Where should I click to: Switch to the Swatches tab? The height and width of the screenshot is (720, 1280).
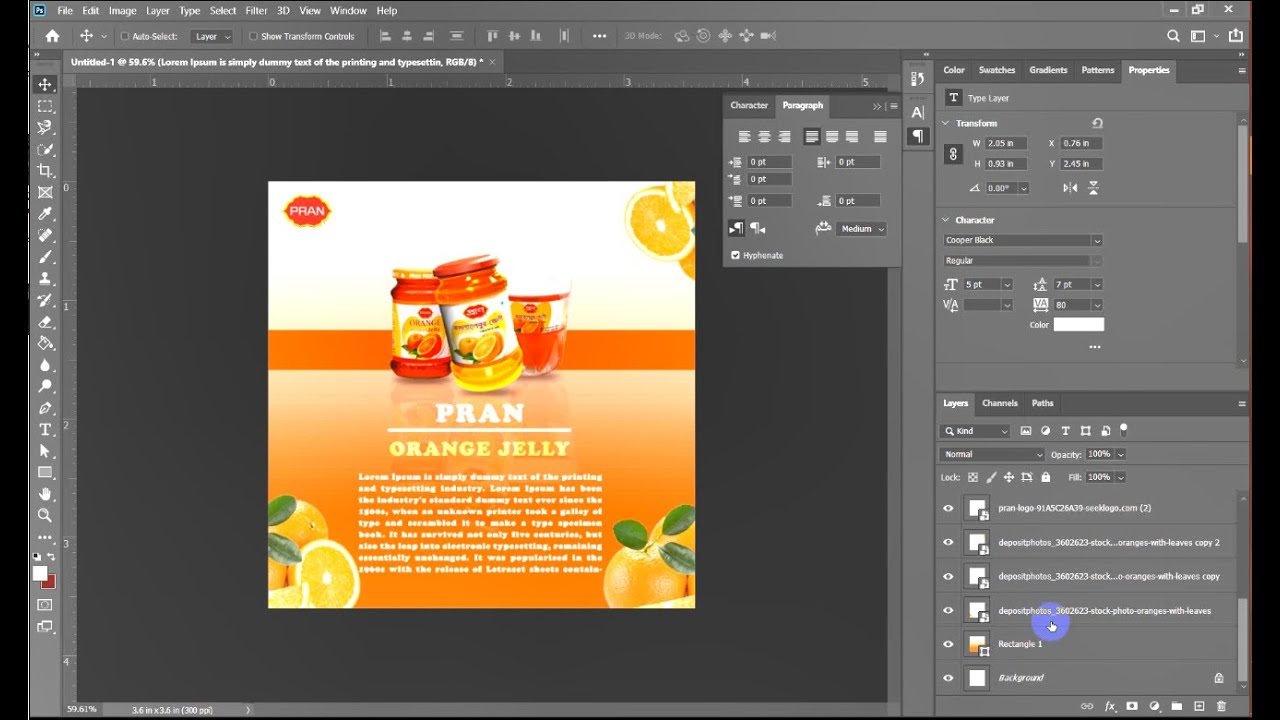[996, 70]
